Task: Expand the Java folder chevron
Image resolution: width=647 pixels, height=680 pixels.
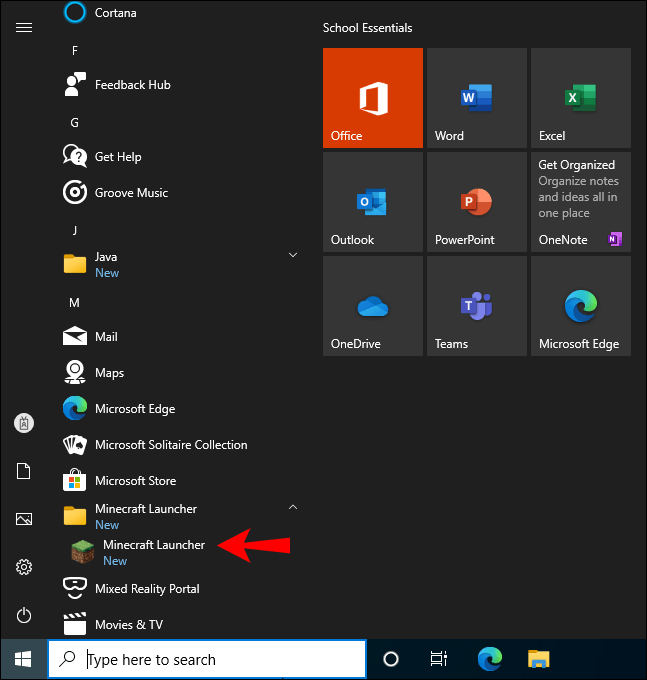Action: [x=293, y=255]
